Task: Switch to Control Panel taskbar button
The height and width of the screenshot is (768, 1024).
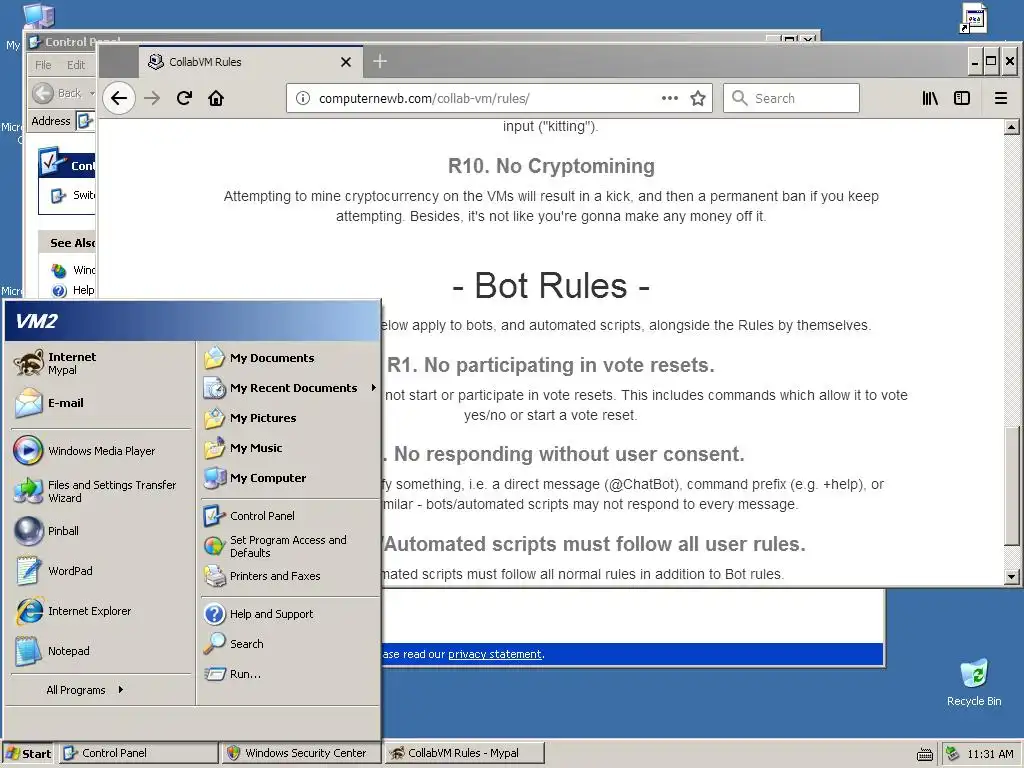Action: click(138, 753)
